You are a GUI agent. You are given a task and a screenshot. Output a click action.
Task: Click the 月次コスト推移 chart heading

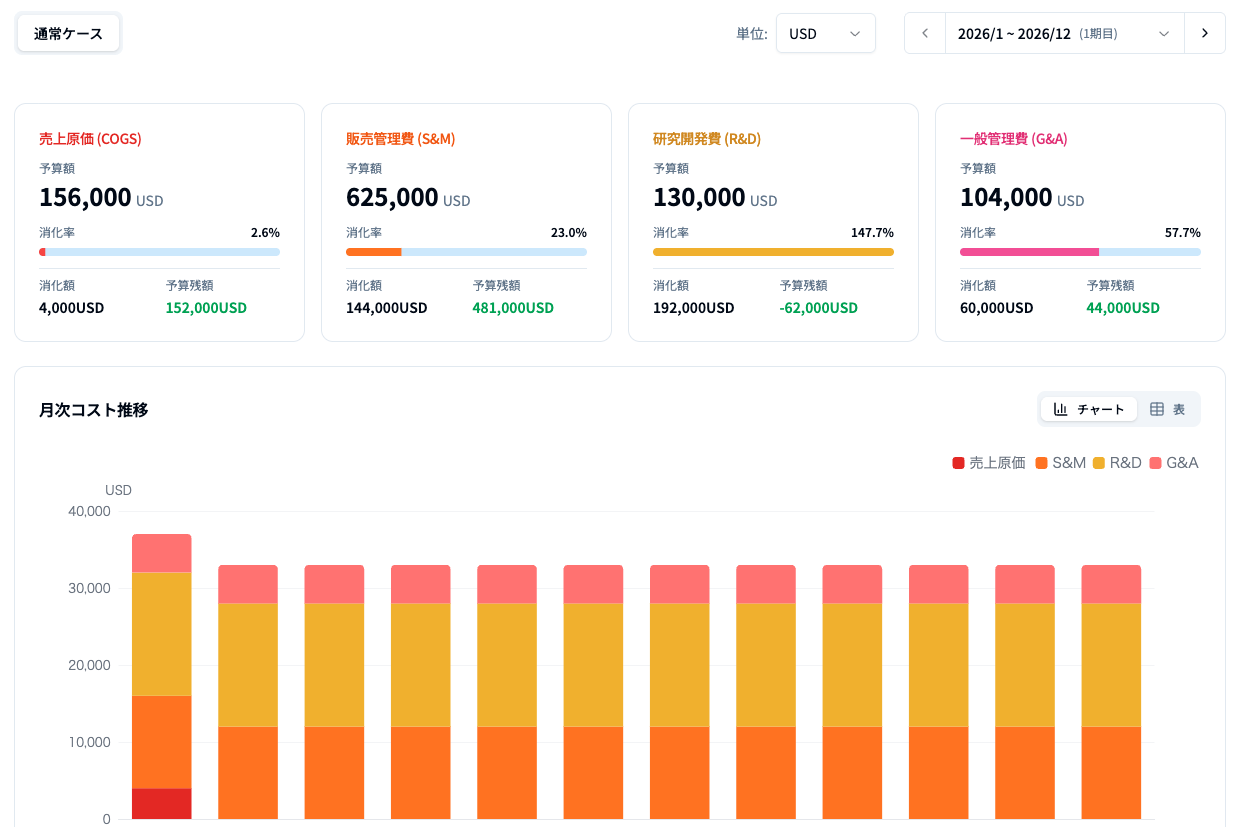click(94, 409)
